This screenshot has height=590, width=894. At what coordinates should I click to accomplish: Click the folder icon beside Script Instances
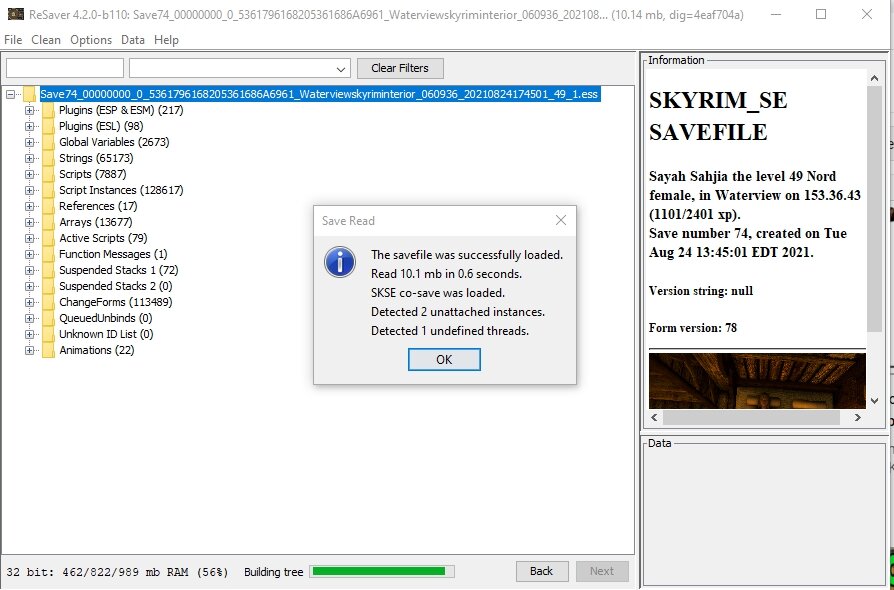tap(48, 190)
